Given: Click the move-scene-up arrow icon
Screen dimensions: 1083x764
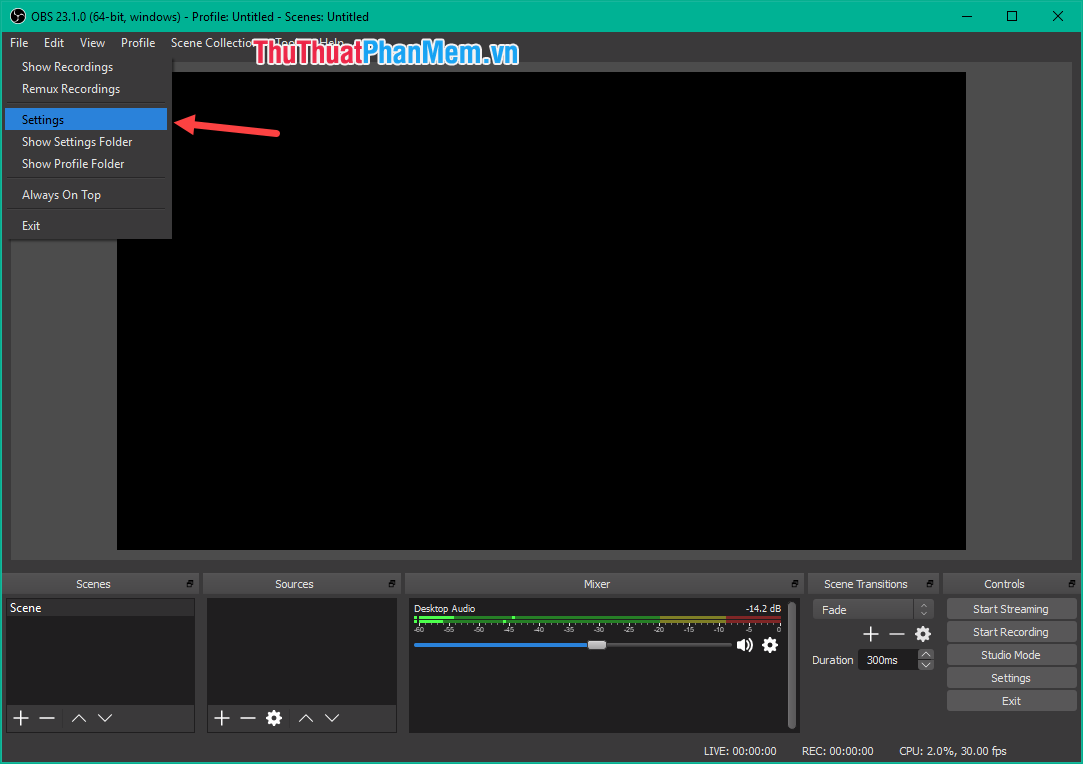Looking at the screenshot, I should coord(79,717).
